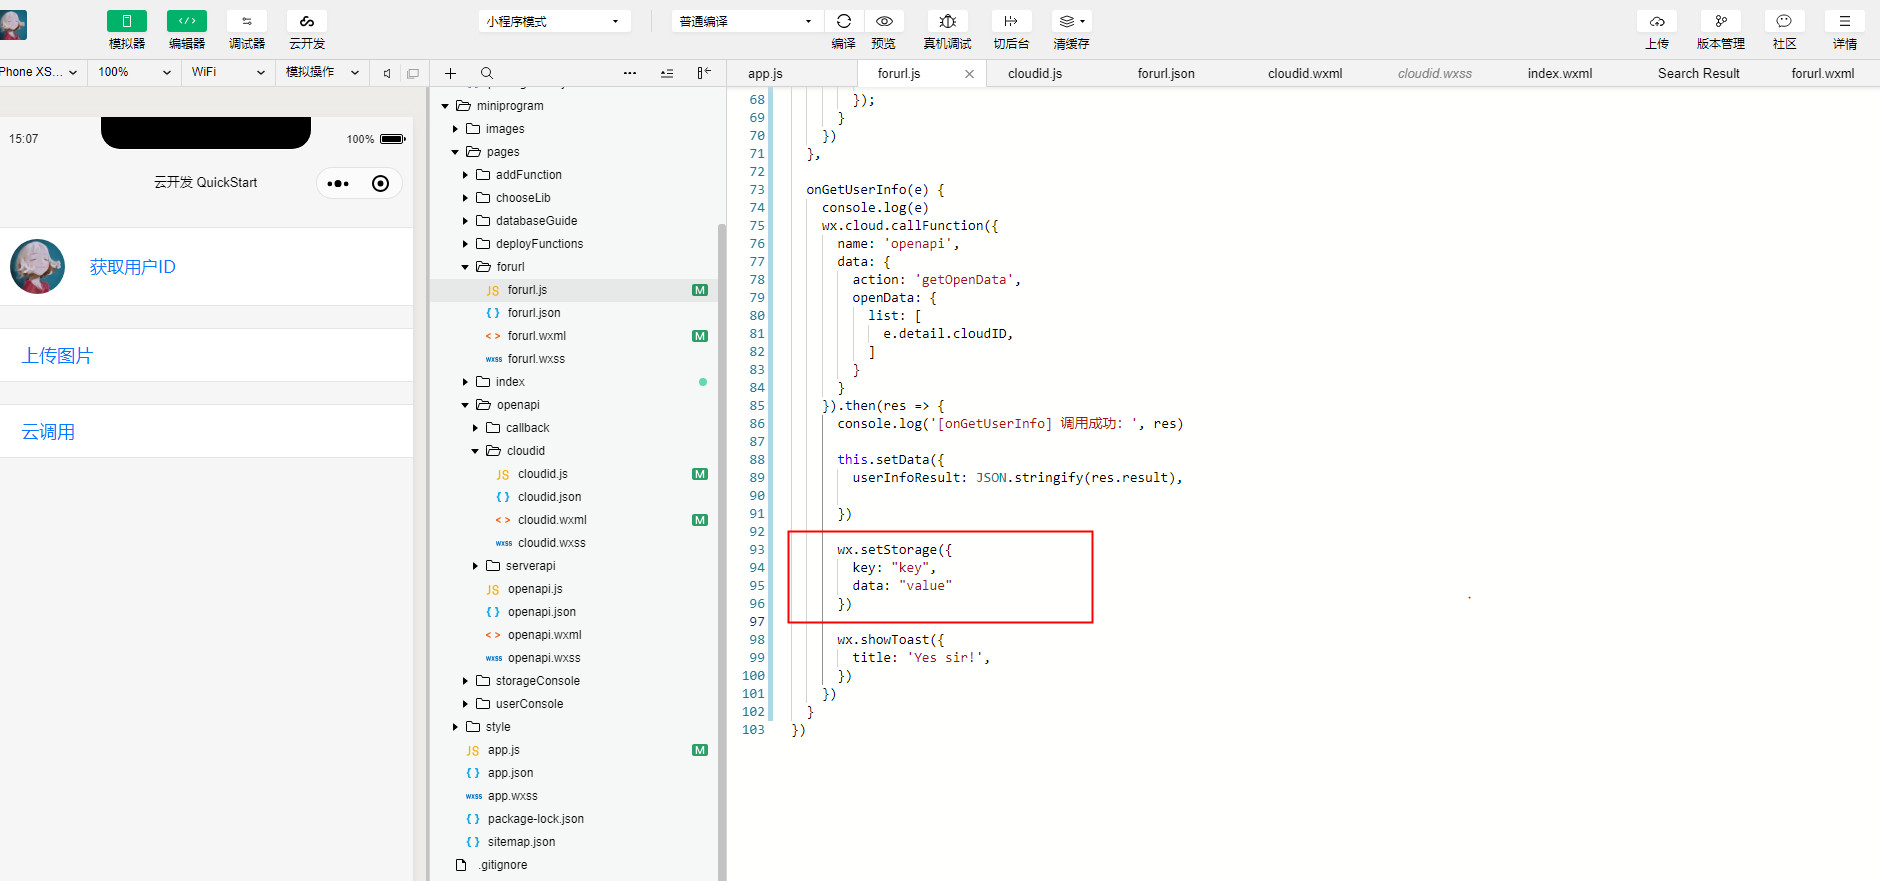The width and height of the screenshot is (1880, 881).
Task: Click the plus icon to add file
Action: click(450, 73)
